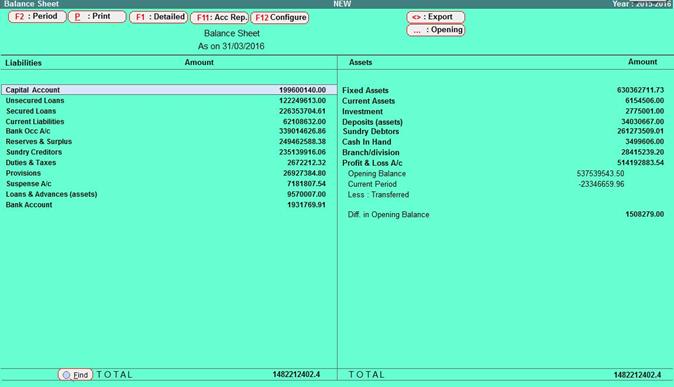Open Reserves & Surplus group
Screen dimensions: 674x387
coord(169,141)
